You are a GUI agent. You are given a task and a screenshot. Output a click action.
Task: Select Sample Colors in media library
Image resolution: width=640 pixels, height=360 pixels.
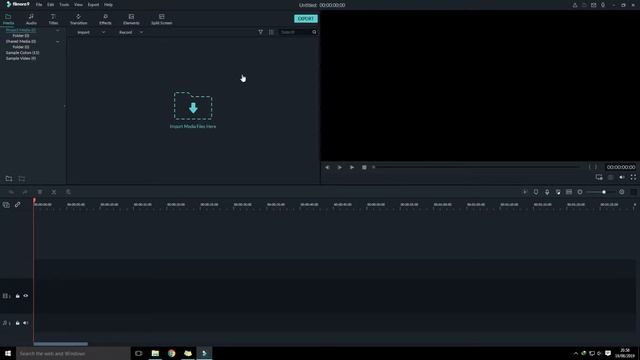point(22,53)
